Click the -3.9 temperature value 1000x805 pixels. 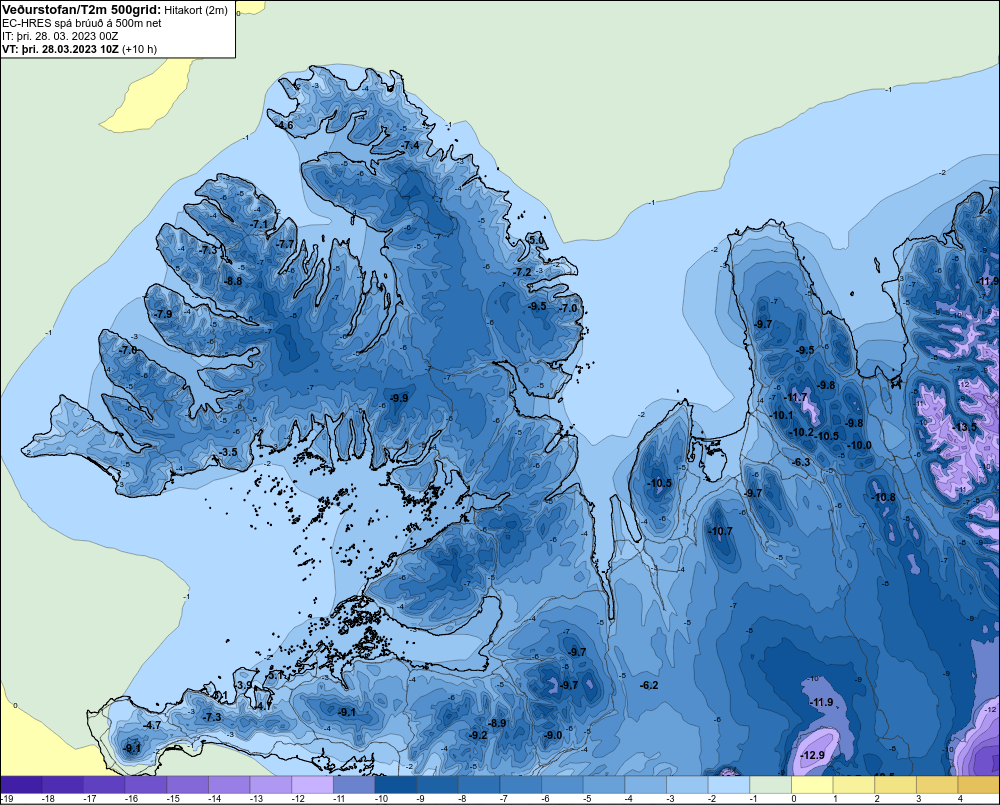(x=245, y=685)
